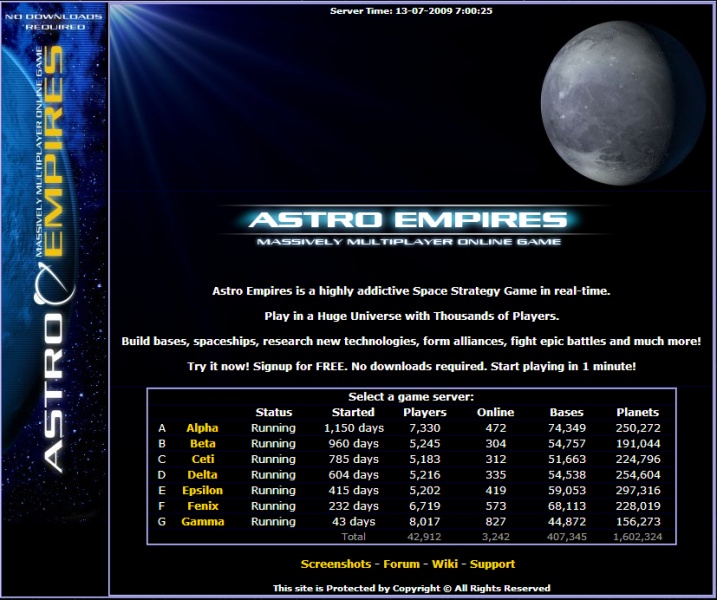Click Alpha's players count 7,330

(x=425, y=428)
